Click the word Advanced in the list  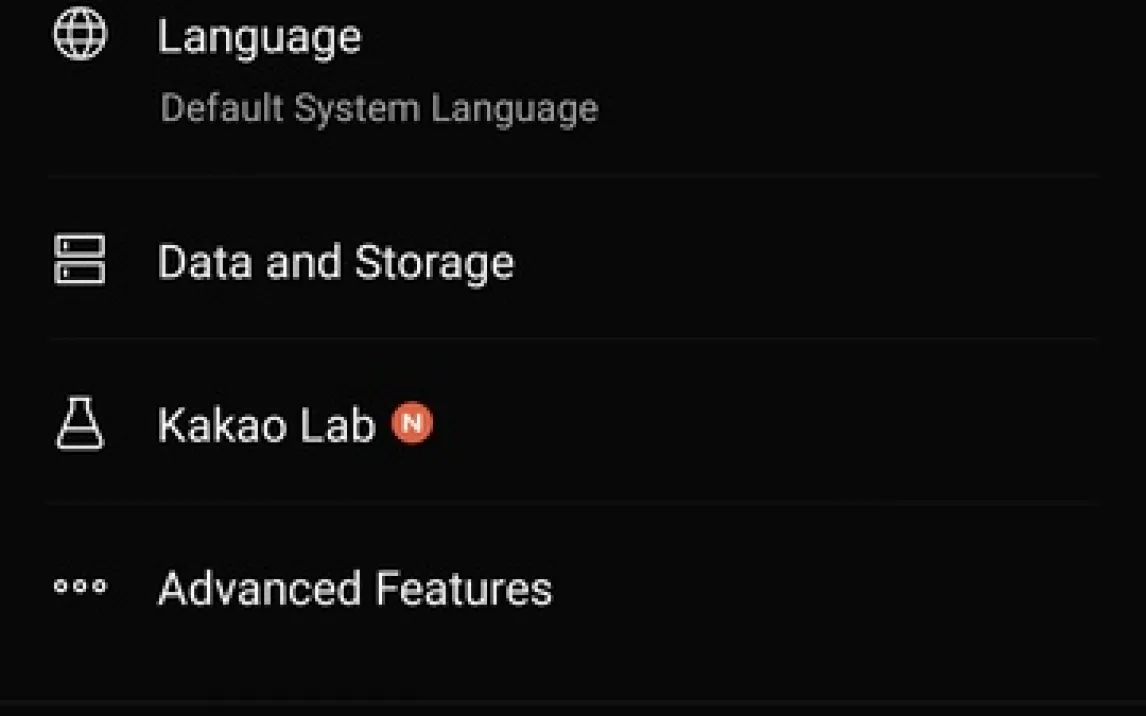pyautogui.click(x=260, y=588)
